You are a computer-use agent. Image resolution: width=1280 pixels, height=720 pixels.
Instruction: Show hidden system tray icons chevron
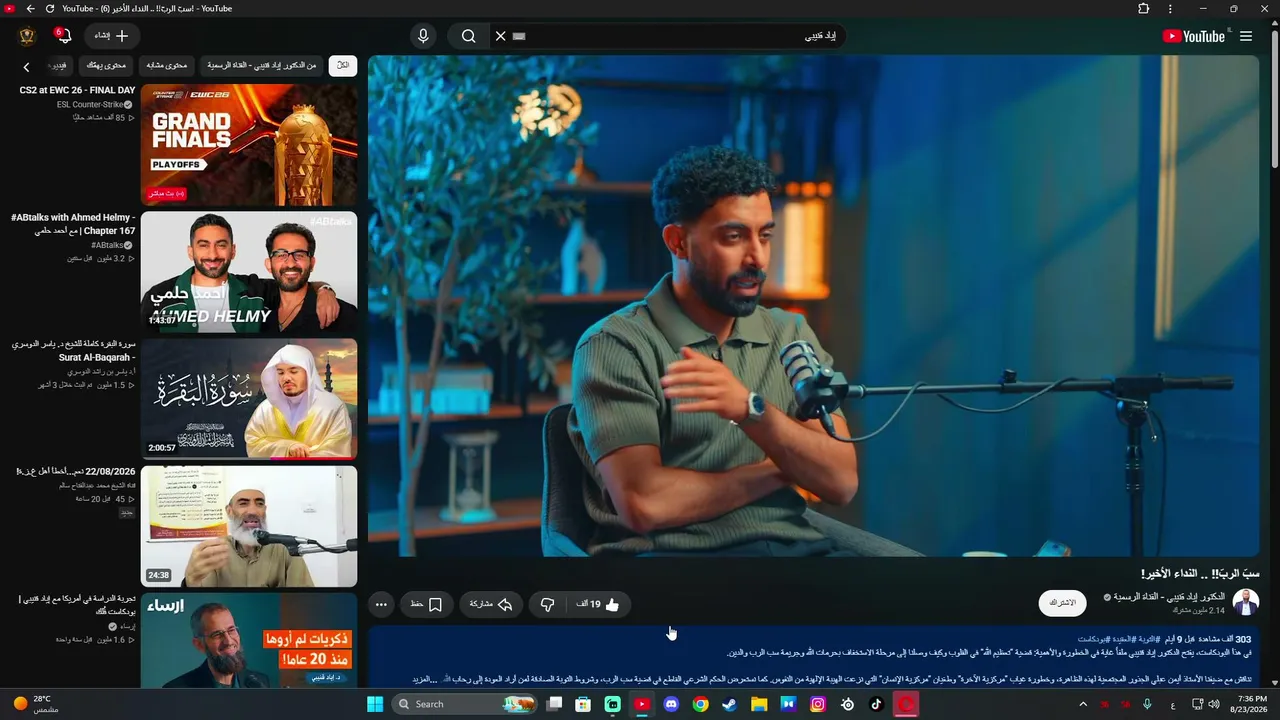pyautogui.click(x=1083, y=704)
